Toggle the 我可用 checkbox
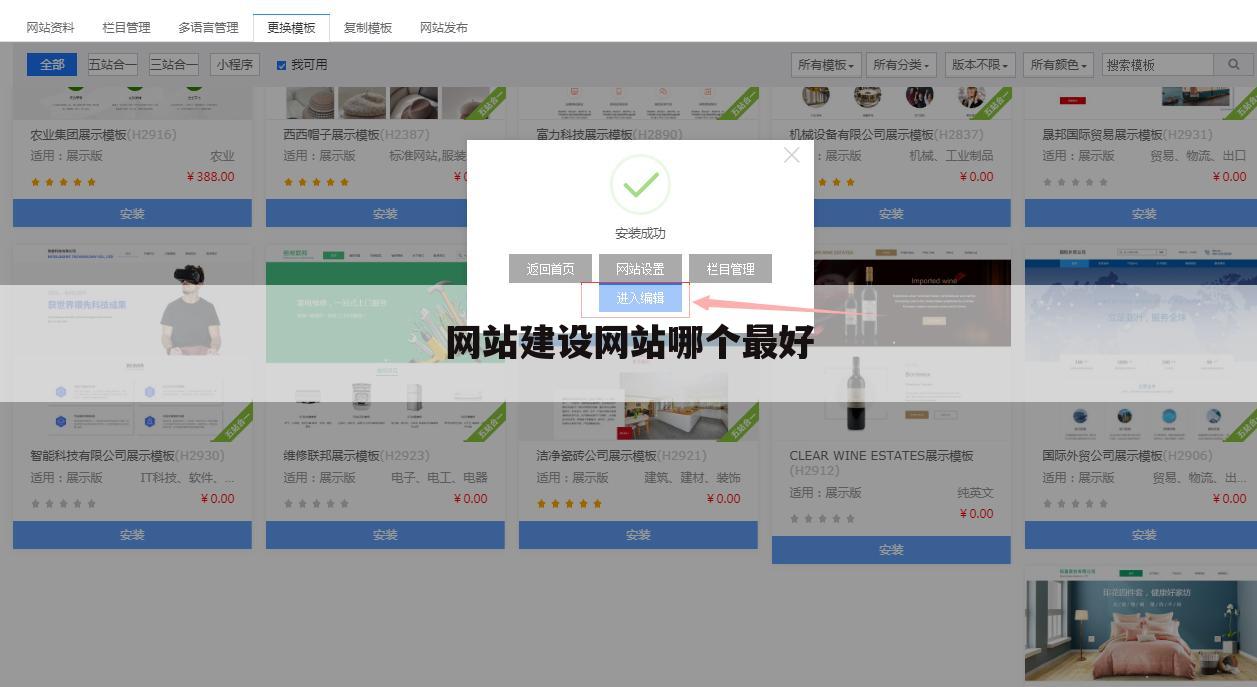The width and height of the screenshot is (1257, 687). (281, 65)
